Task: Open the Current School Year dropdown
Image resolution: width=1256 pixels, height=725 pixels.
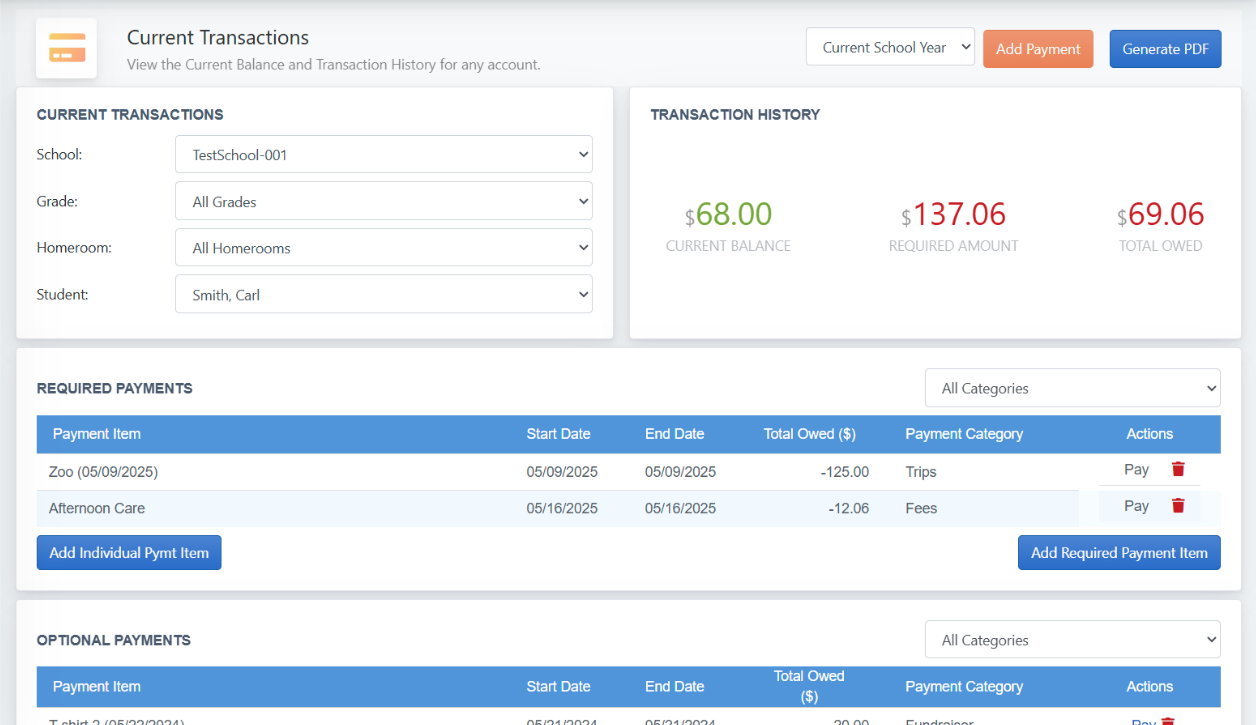Action: coord(889,46)
